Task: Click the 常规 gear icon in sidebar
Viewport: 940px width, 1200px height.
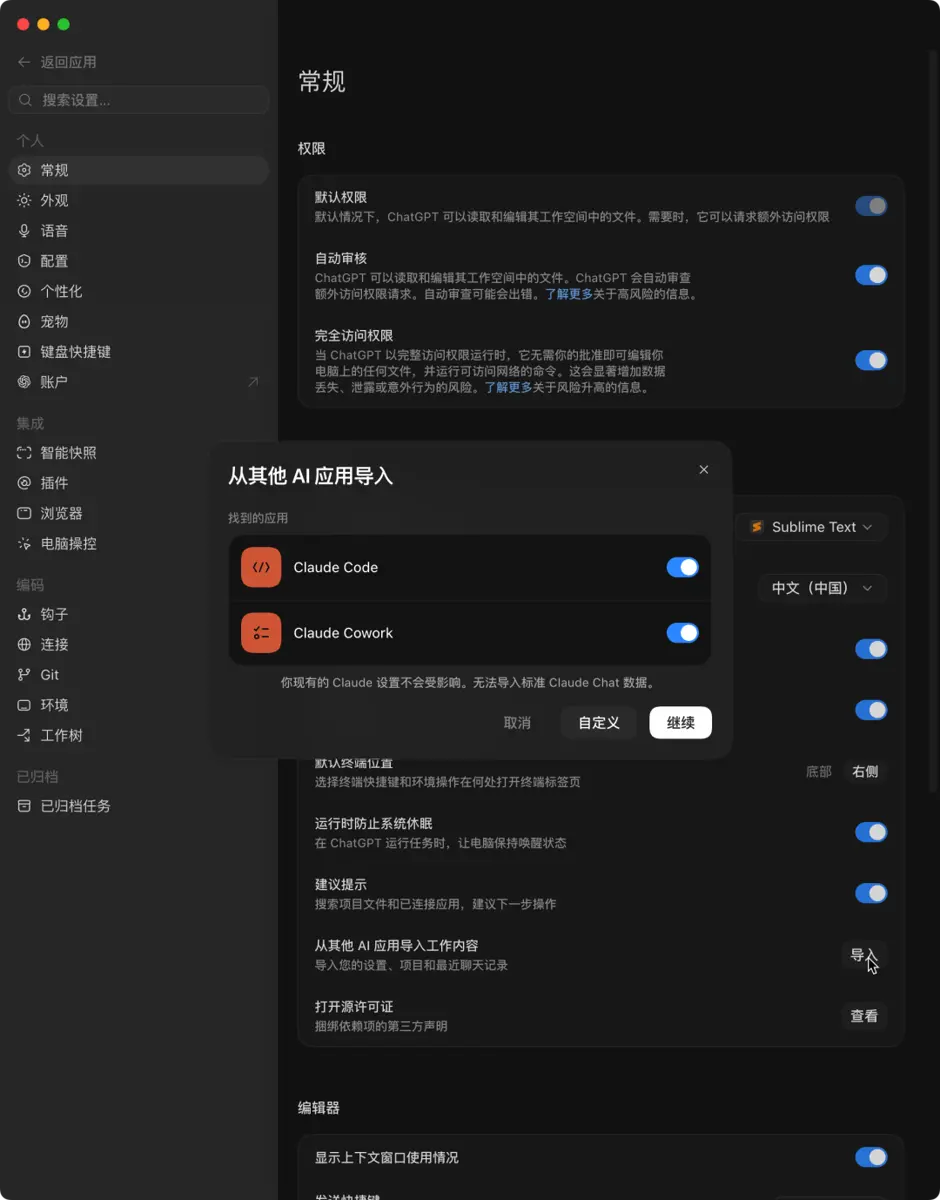Action: [x=24, y=170]
